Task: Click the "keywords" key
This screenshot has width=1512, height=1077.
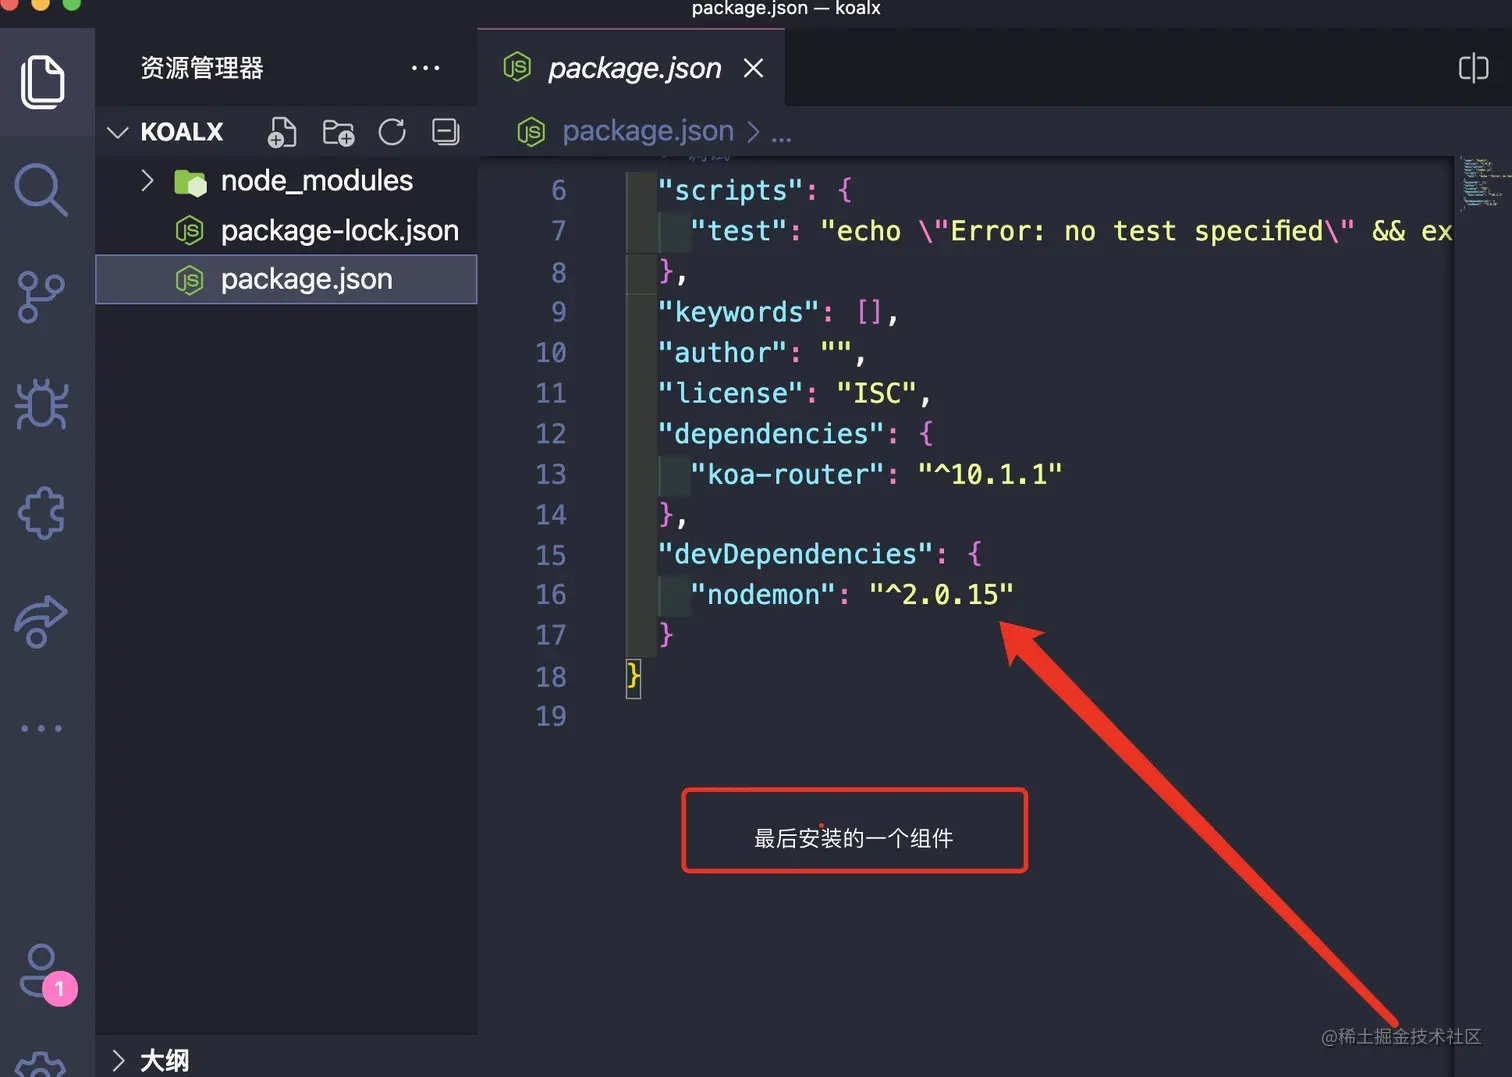Action: pyautogui.click(x=738, y=312)
